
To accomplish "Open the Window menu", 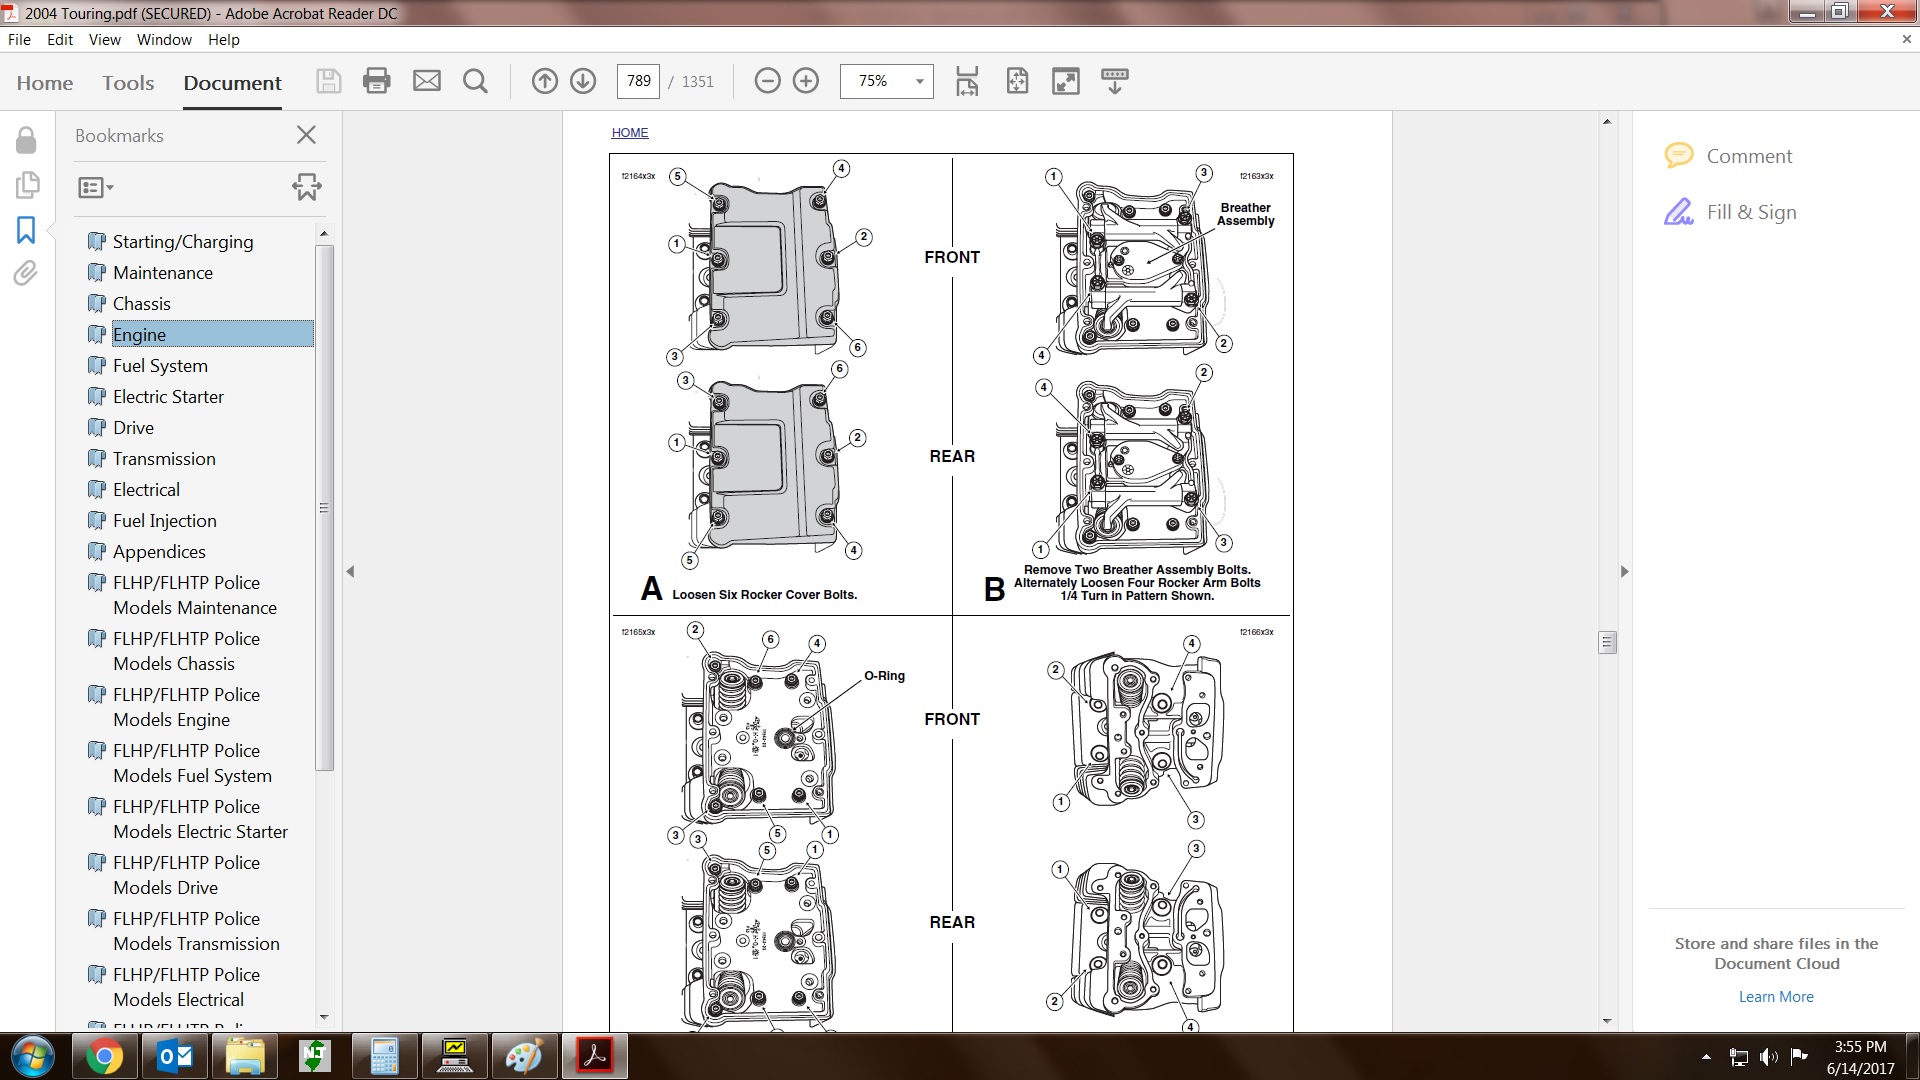I will tap(164, 40).
